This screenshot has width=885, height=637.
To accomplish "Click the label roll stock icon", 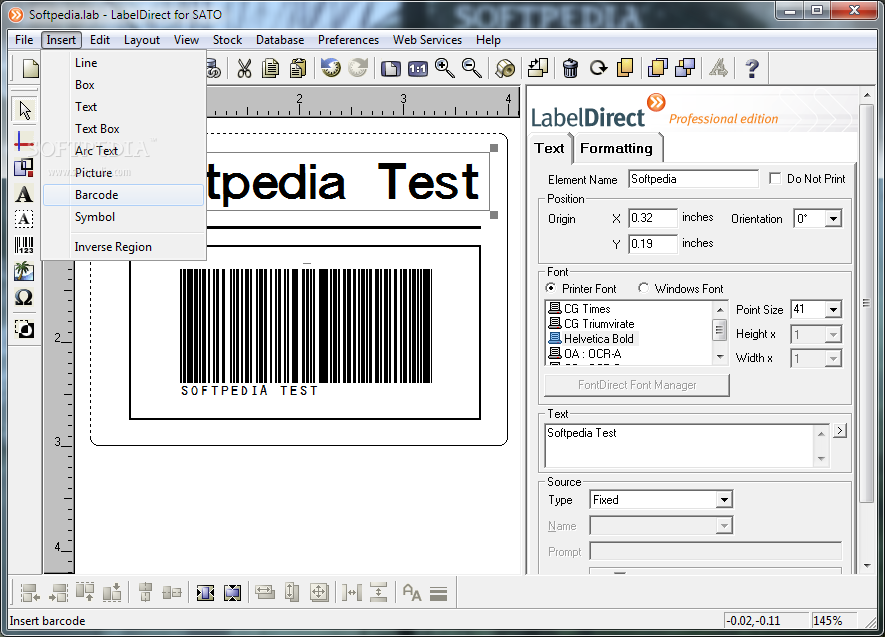I will click(505, 69).
